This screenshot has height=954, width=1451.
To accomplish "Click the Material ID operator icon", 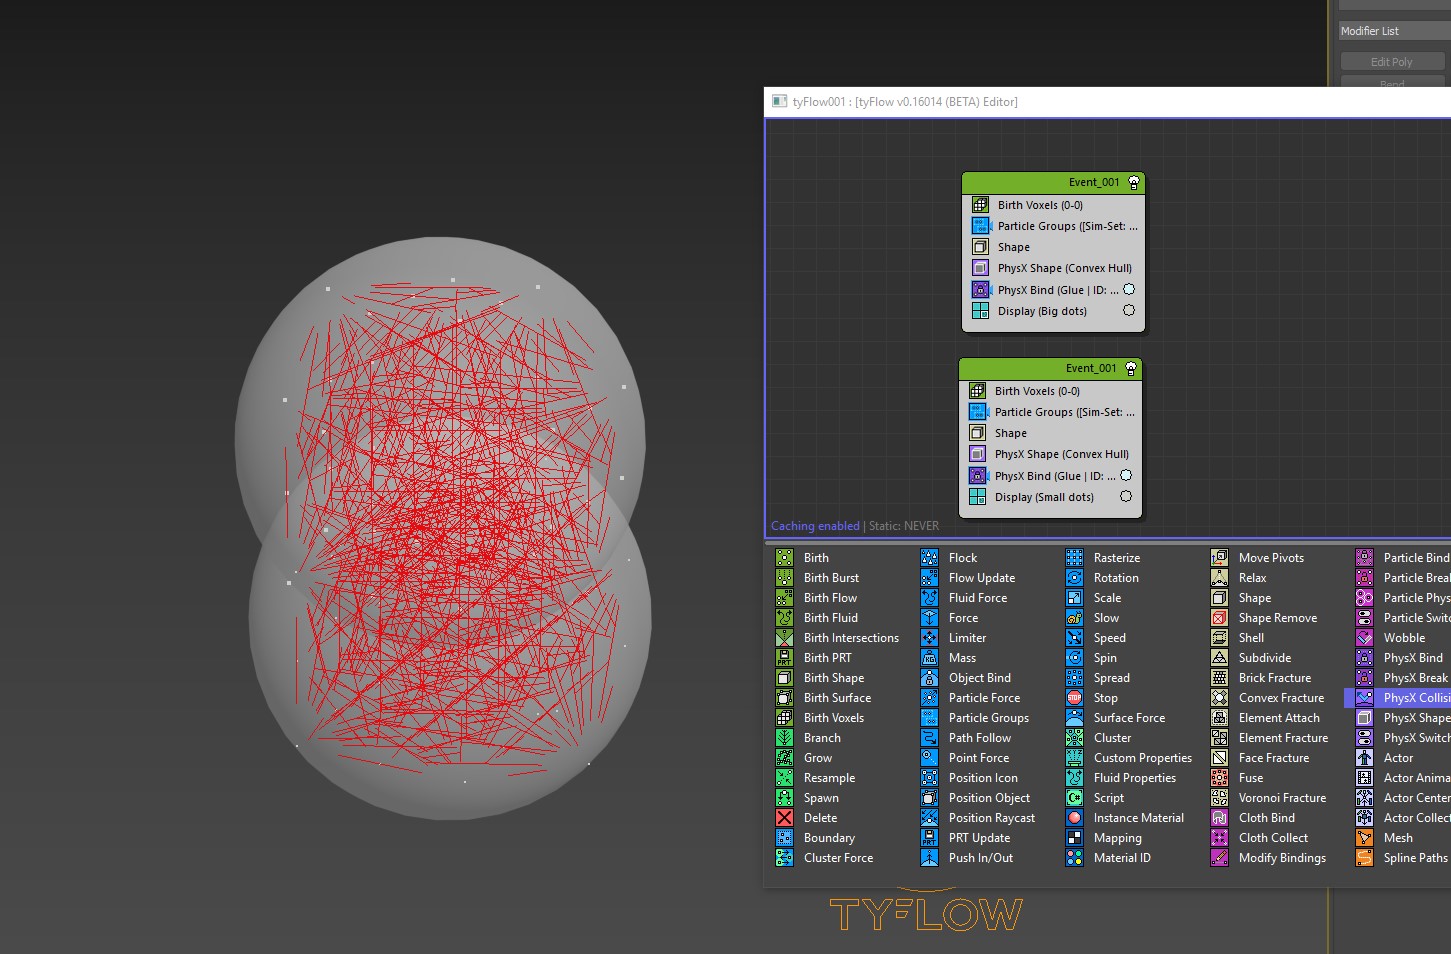I will (x=1075, y=858).
